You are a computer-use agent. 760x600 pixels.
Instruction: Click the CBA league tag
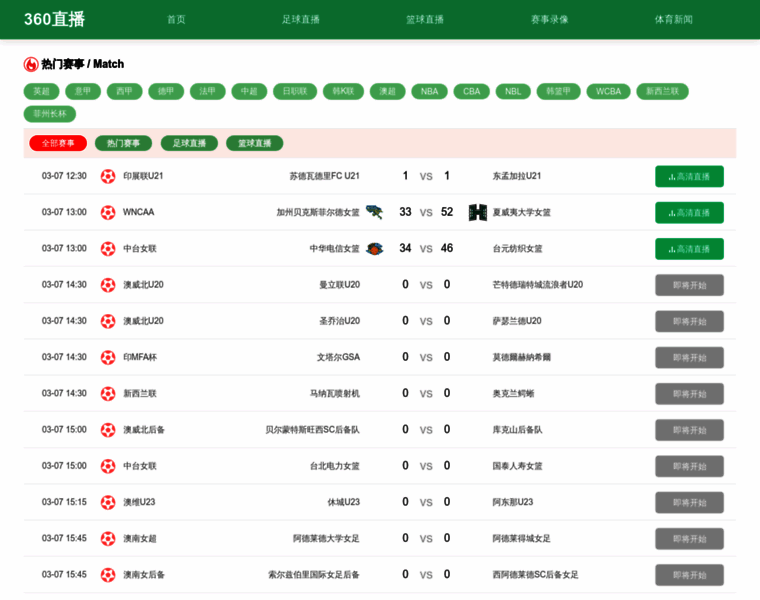click(472, 92)
